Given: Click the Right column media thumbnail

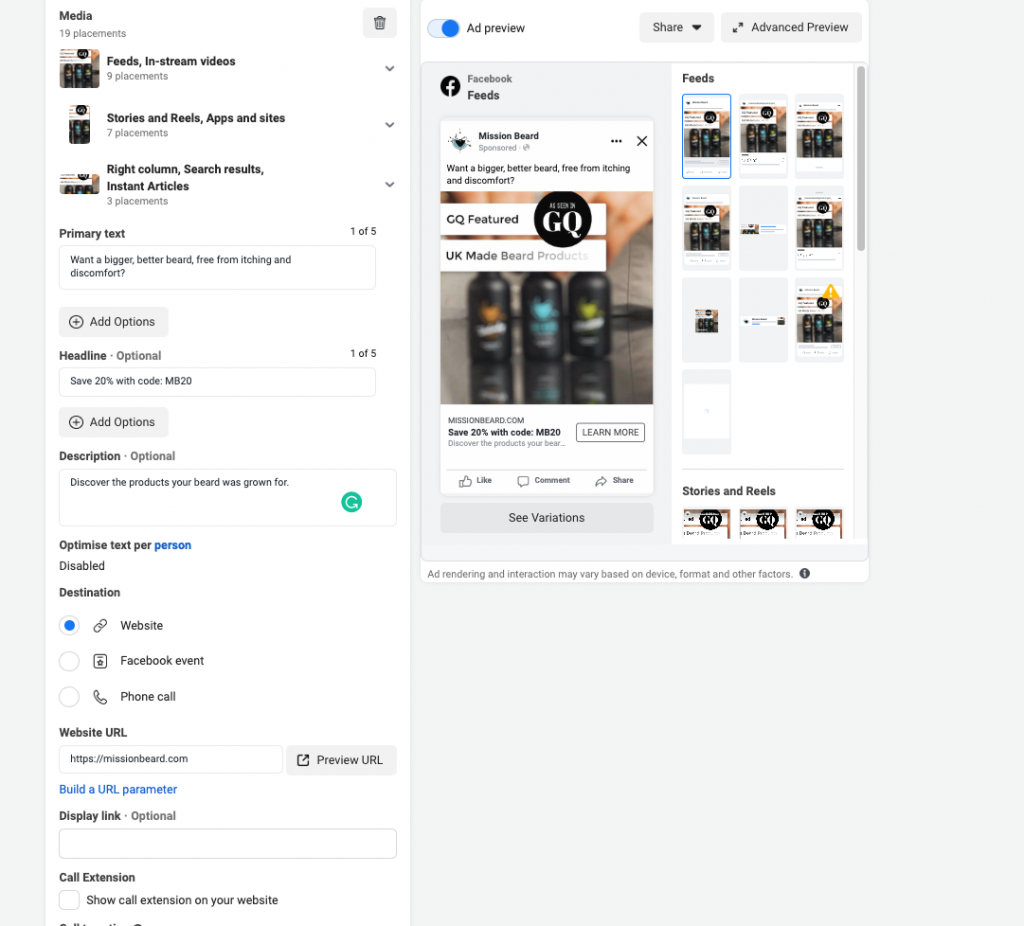Looking at the screenshot, I should [x=80, y=184].
